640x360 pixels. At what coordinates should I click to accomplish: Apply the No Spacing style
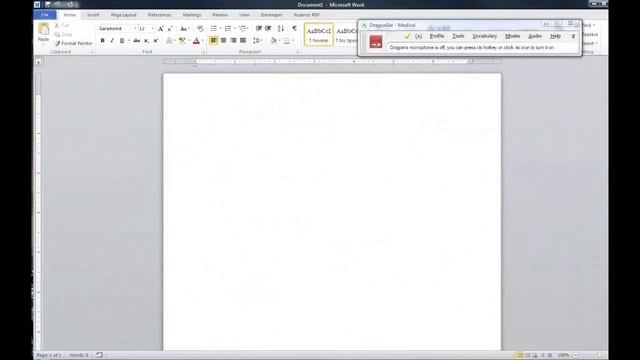[346, 35]
